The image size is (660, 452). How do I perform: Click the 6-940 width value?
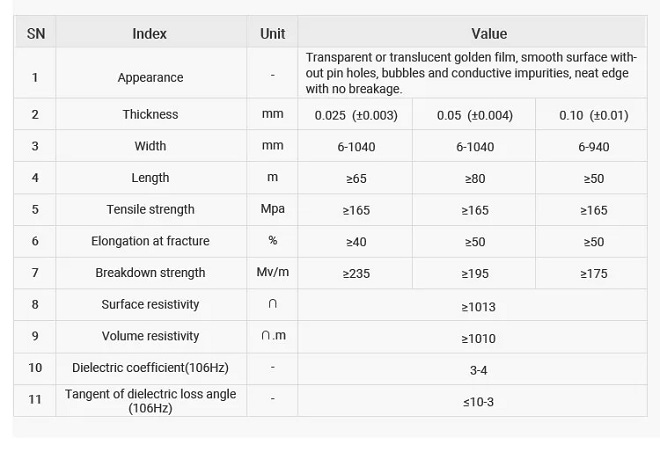[593, 147]
